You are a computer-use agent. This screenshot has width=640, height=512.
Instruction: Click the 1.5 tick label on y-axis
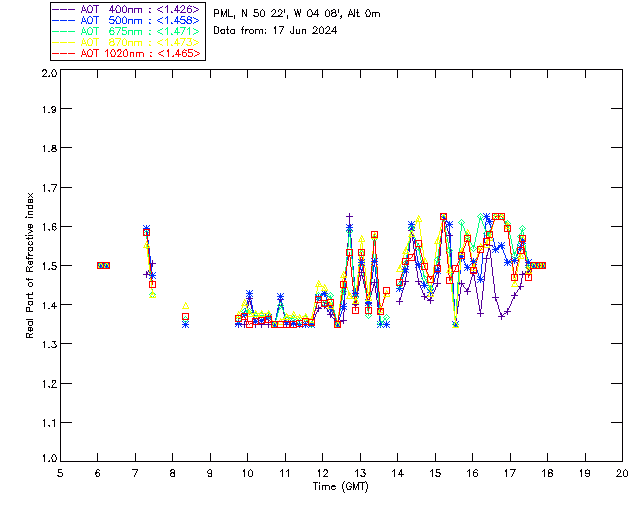click(48, 266)
